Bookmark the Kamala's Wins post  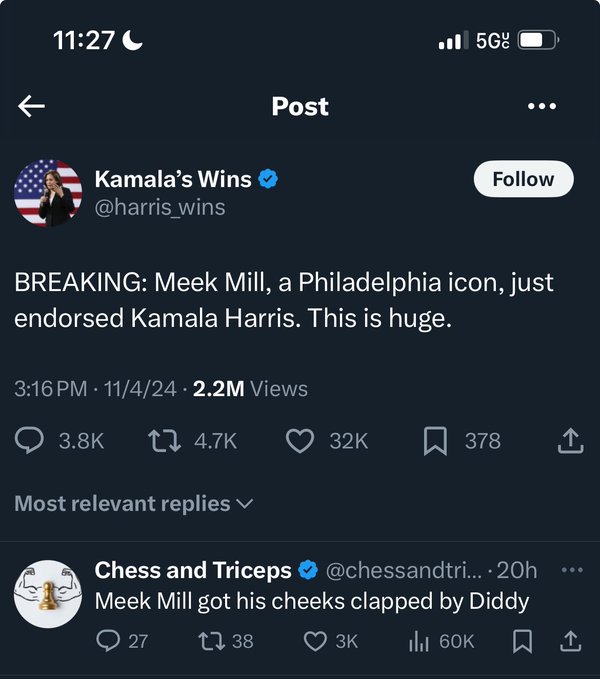click(435, 441)
